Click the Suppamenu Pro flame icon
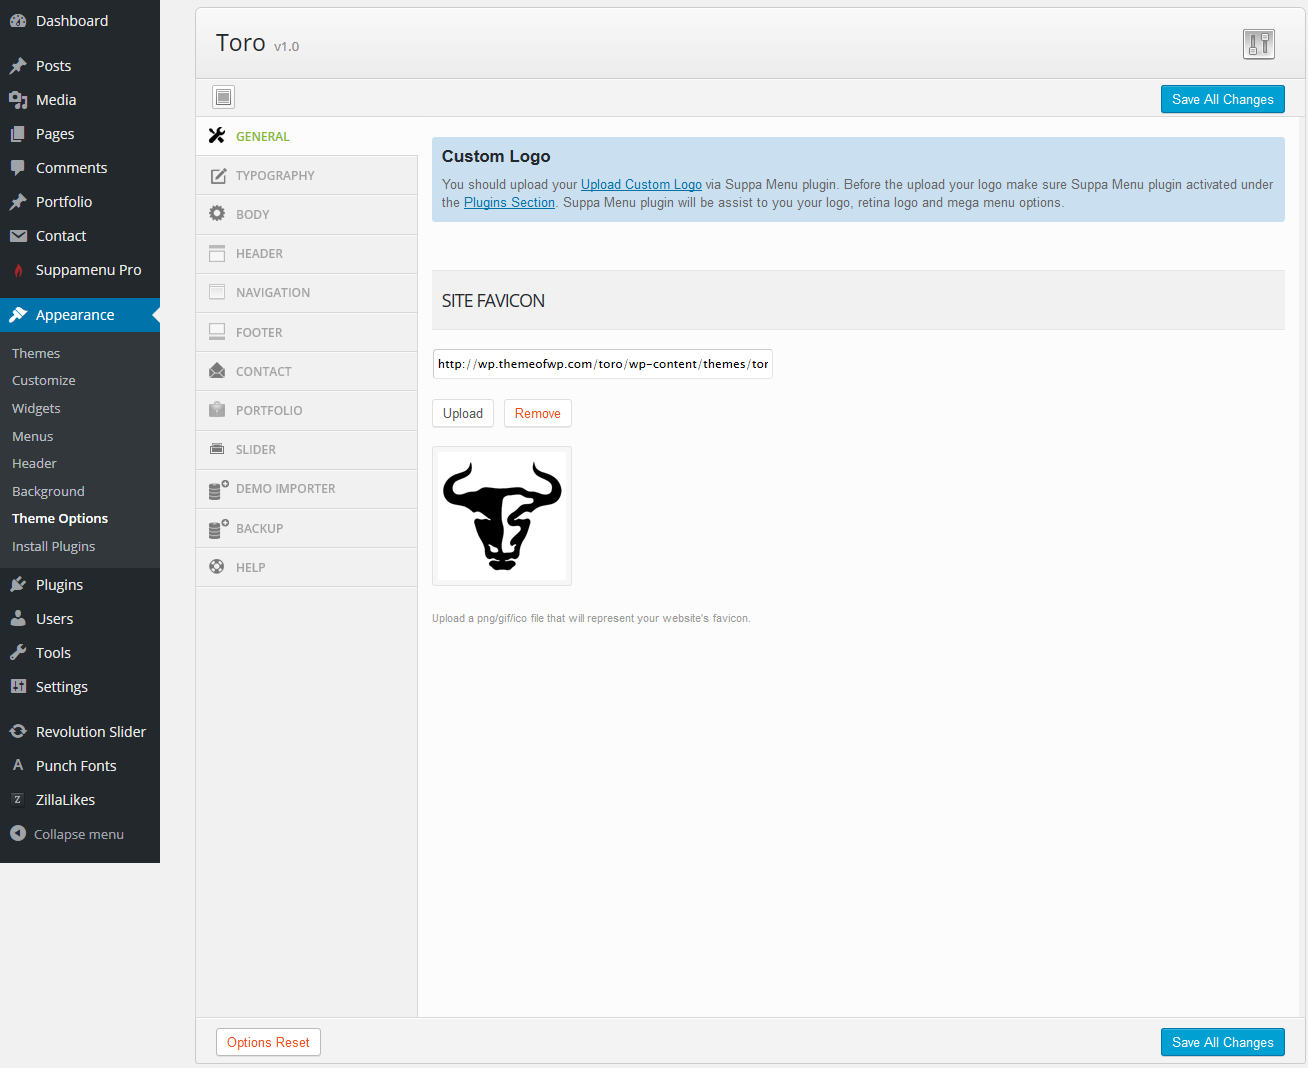Viewport: 1308px width, 1068px height. [x=18, y=270]
